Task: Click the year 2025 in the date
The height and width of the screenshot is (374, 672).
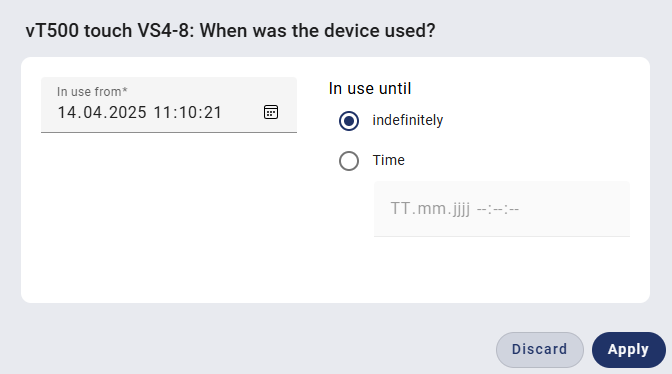Action: (x=128, y=113)
